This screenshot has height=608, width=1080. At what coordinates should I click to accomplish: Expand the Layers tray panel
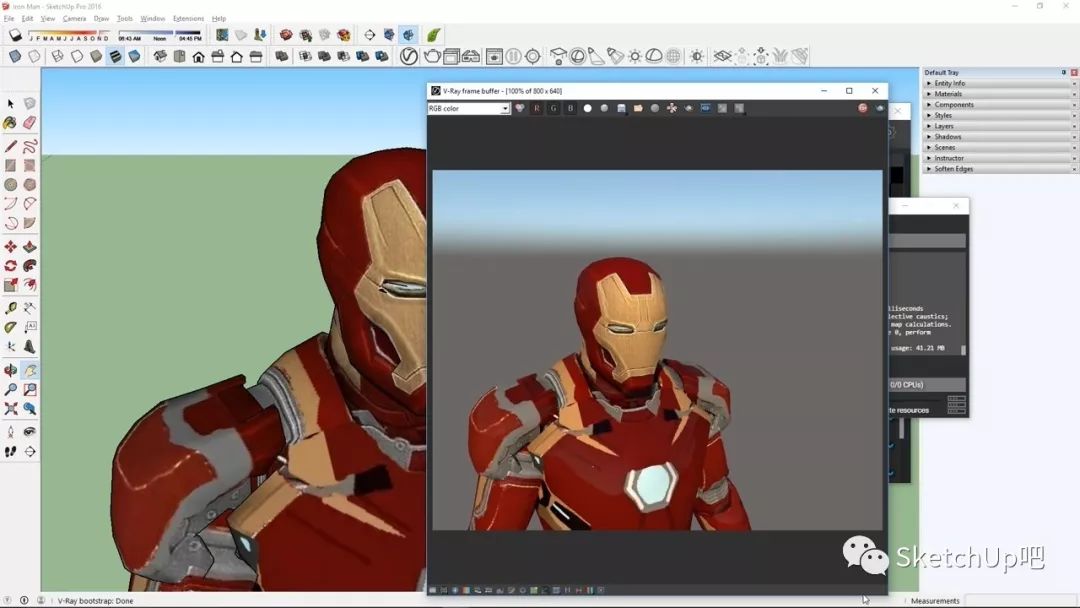point(944,126)
